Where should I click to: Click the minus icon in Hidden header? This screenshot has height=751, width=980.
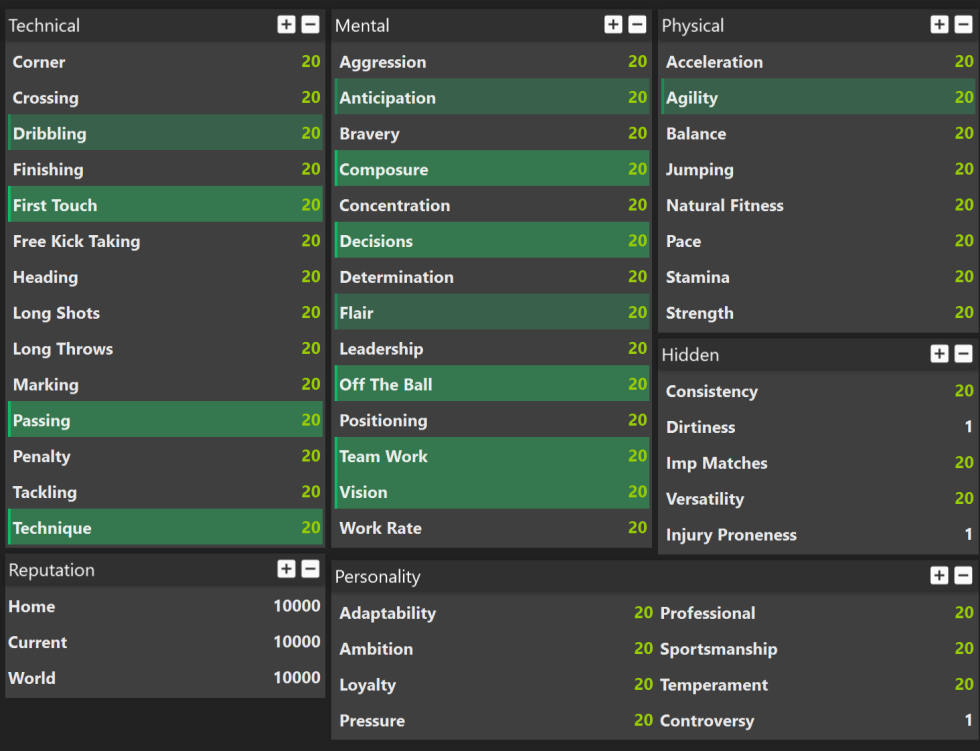963,354
